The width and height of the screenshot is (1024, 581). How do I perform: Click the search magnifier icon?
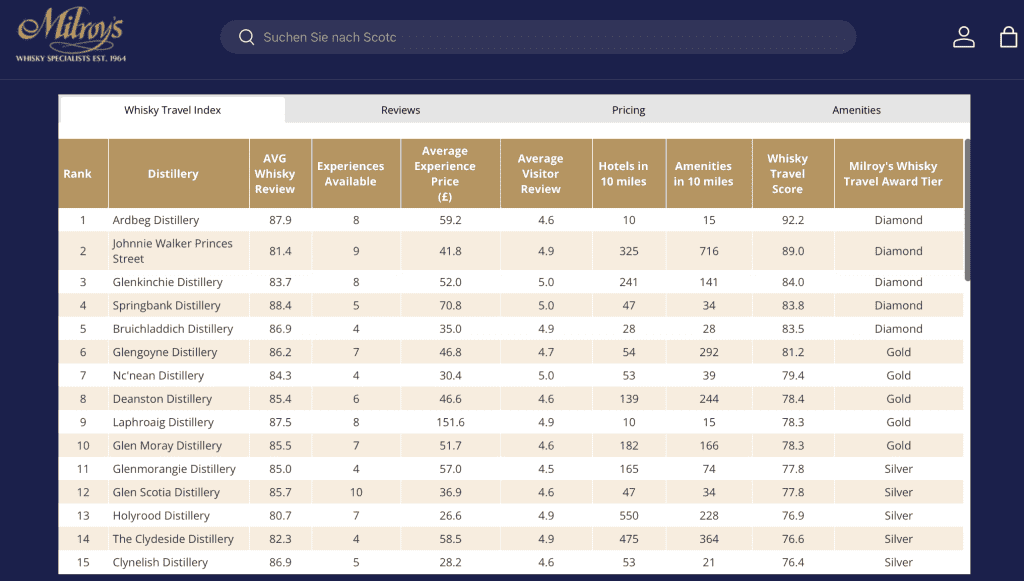(246, 37)
